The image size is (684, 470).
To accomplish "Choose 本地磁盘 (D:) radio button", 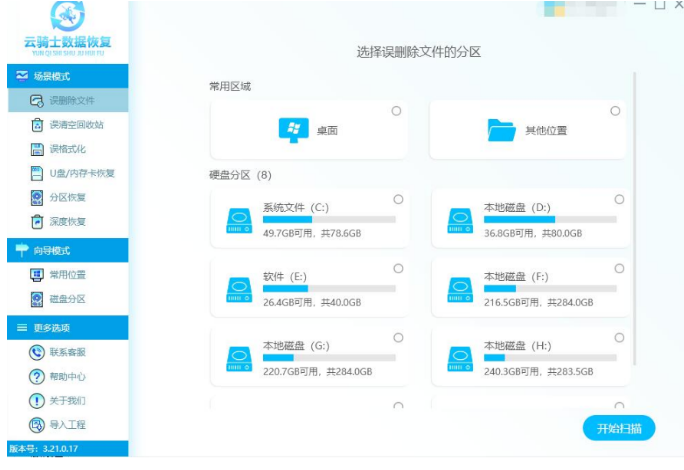I will pos(619,200).
